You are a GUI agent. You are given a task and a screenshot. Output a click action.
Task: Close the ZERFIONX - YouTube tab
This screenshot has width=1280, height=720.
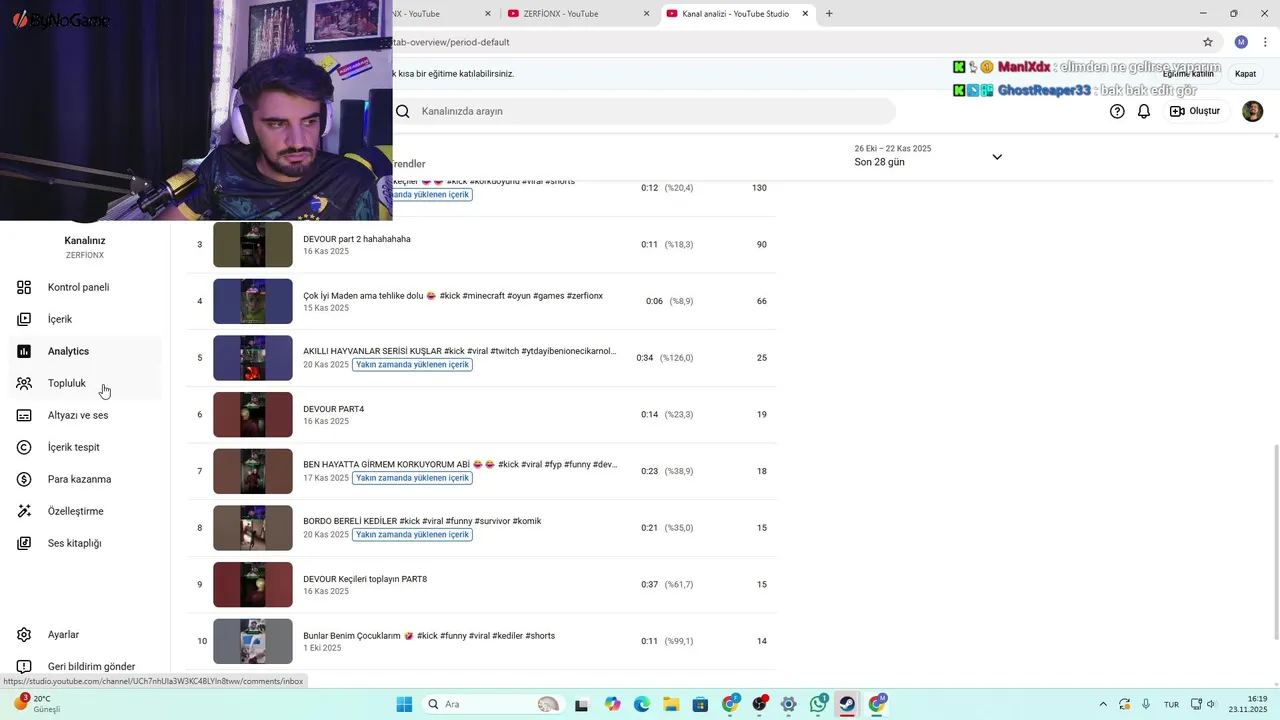pos(646,13)
